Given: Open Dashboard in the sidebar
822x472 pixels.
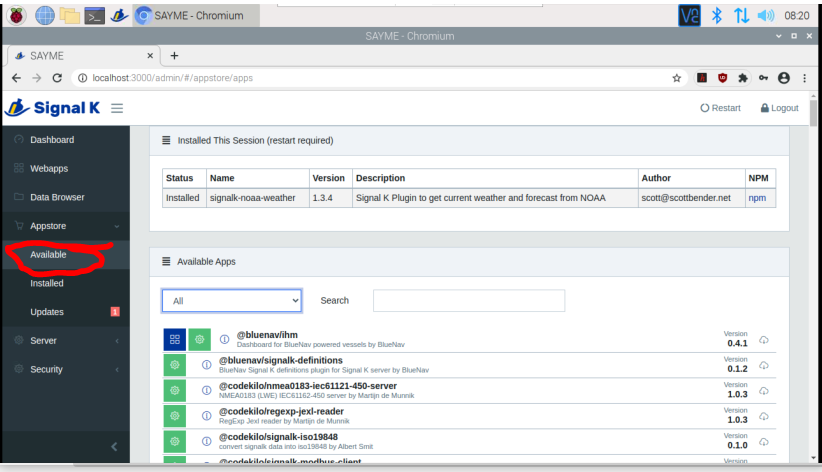Looking at the screenshot, I should pos(66,140).
